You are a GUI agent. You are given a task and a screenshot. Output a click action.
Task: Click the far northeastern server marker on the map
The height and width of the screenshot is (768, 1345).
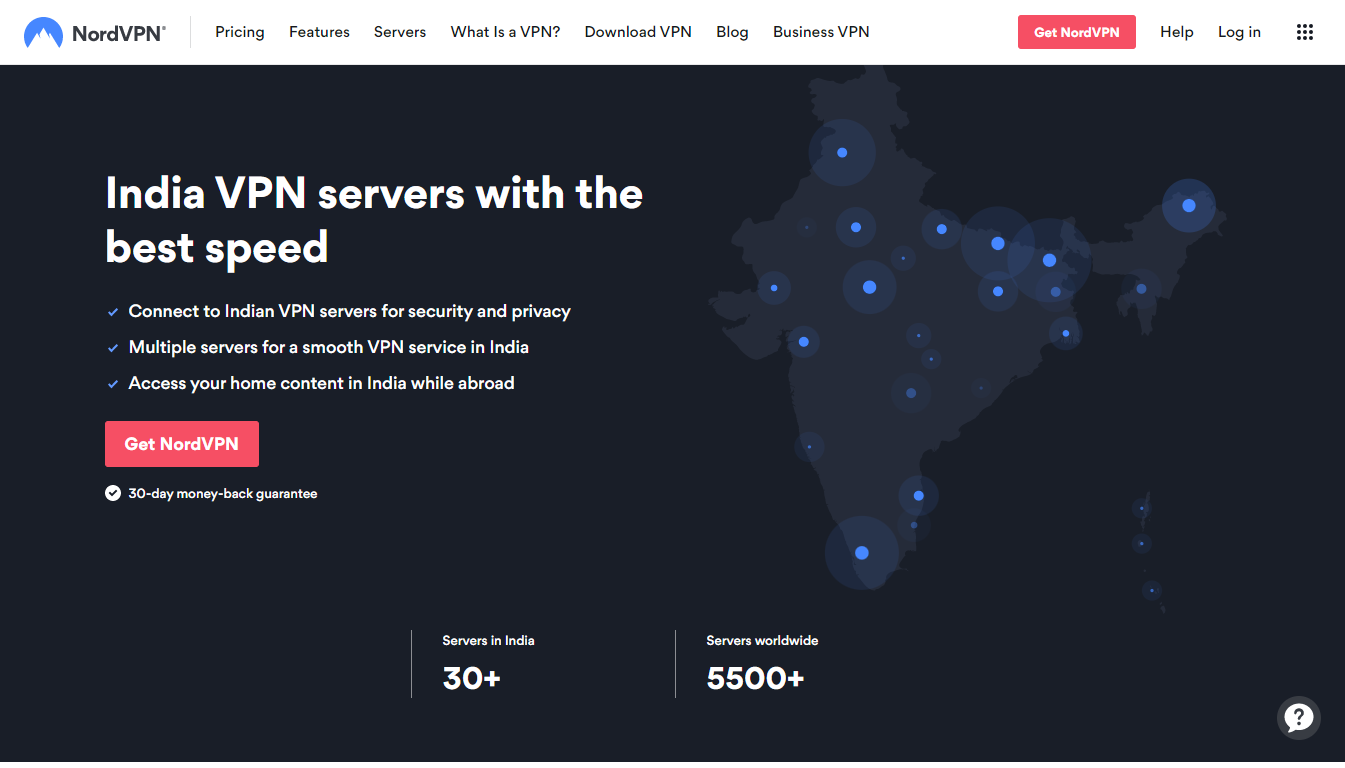[x=1188, y=205]
